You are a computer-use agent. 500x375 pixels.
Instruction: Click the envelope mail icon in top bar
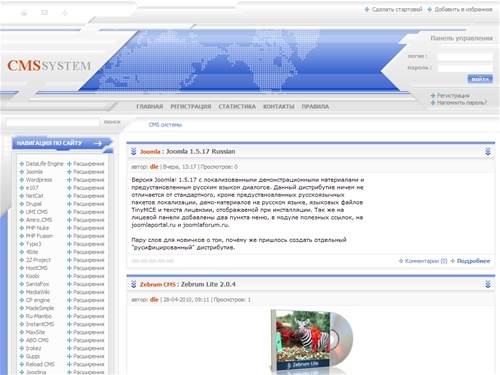pos(44,13)
